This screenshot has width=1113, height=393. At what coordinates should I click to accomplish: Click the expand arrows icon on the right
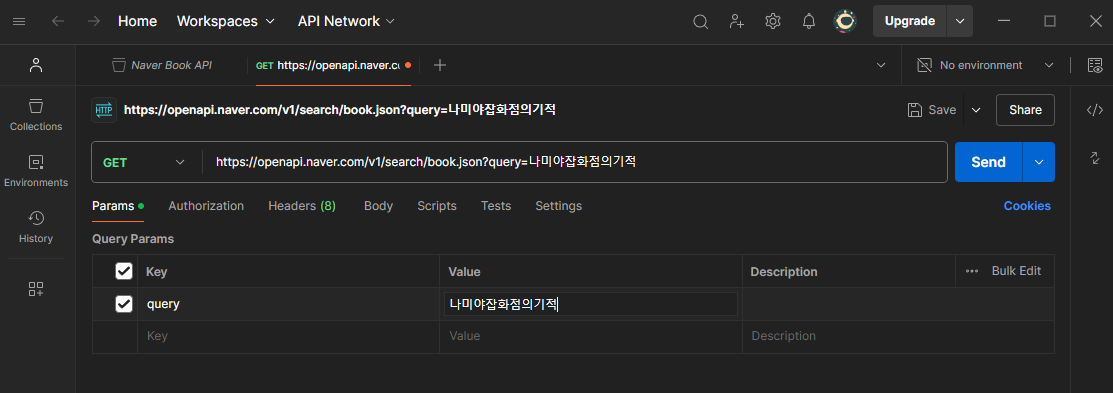click(1095, 157)
